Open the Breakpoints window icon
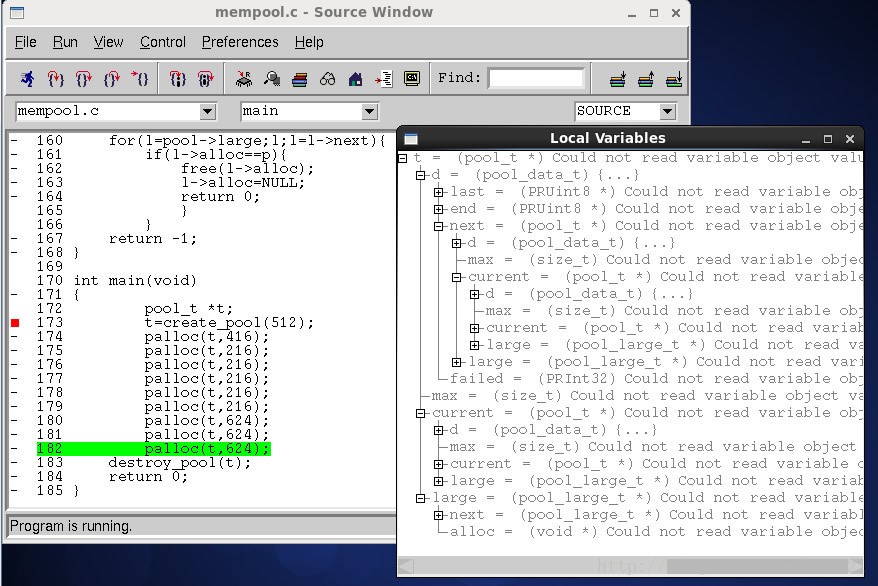Screen dimensions: 878x586 click(384, 79)
